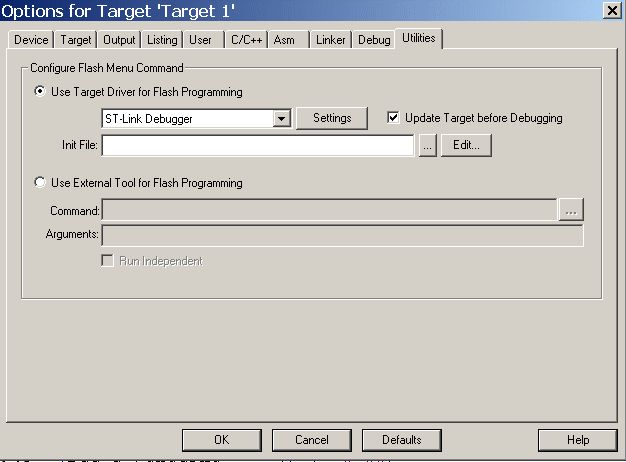626x462 pixels.
Task: Open the Settings for the target driver
Action: 332,118
